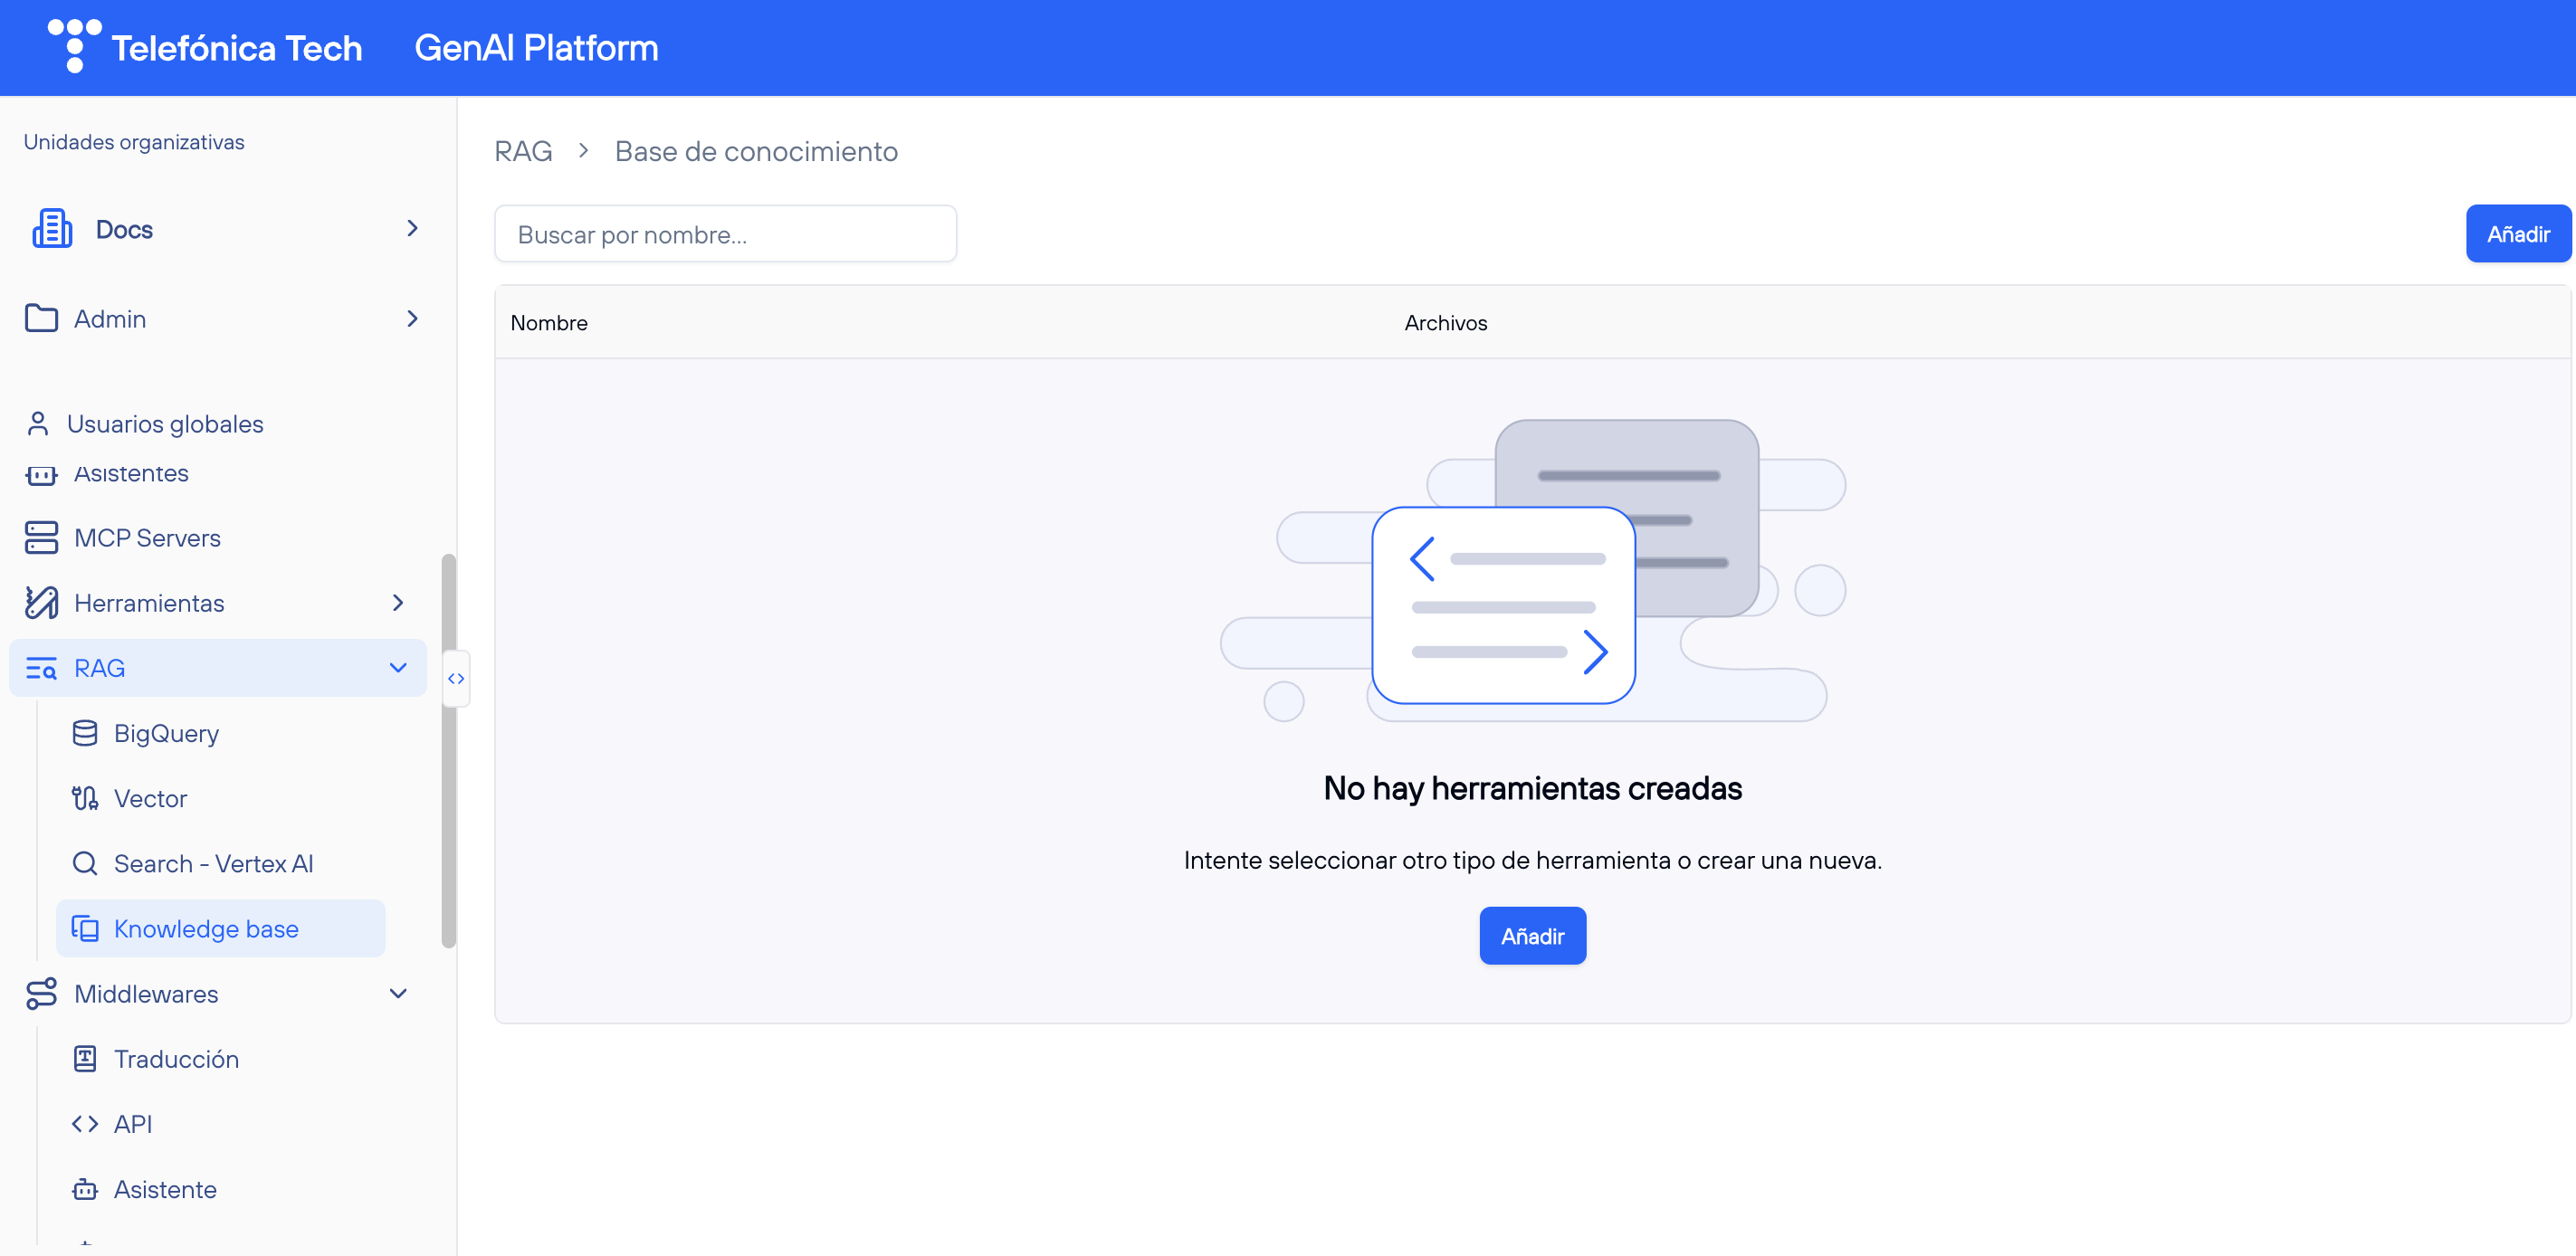This screenshot has width=2576, height=1256.
Task: Open the Knowledge base menu item
Action: 206,928
